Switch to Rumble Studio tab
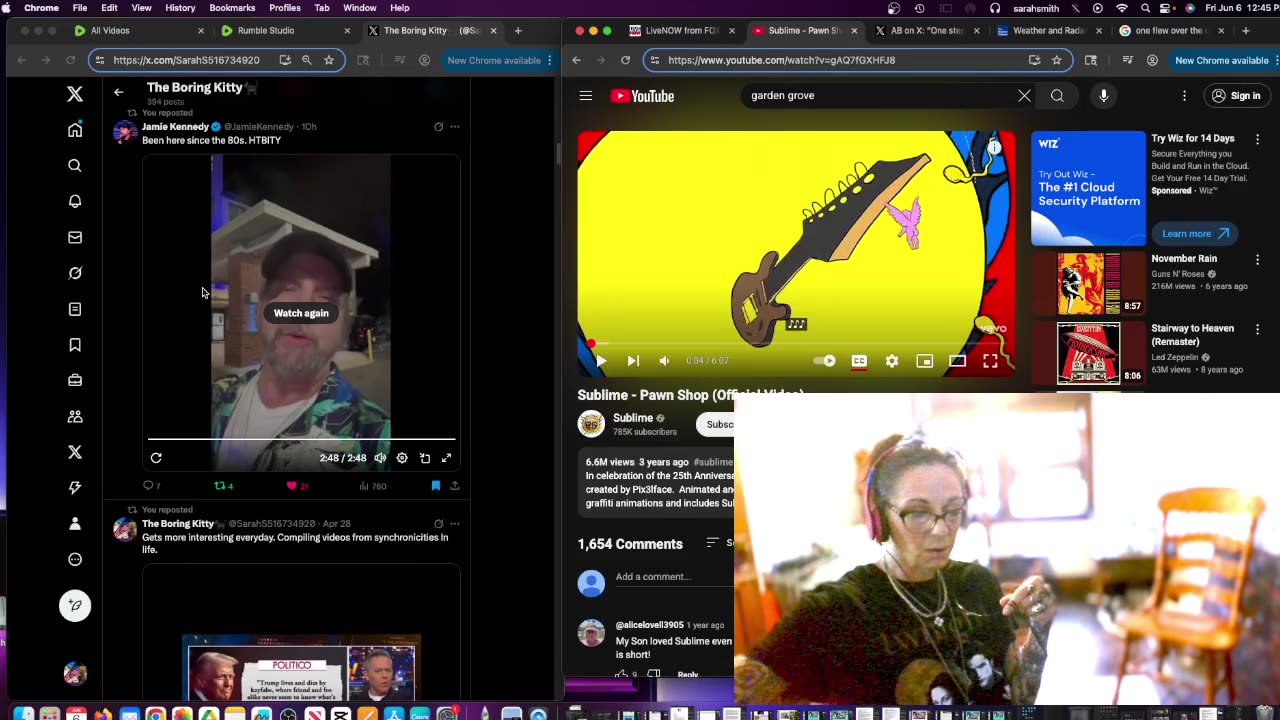Image resolution: width=1280 pixels, height=720 pixels. click(x=285, y=31)
